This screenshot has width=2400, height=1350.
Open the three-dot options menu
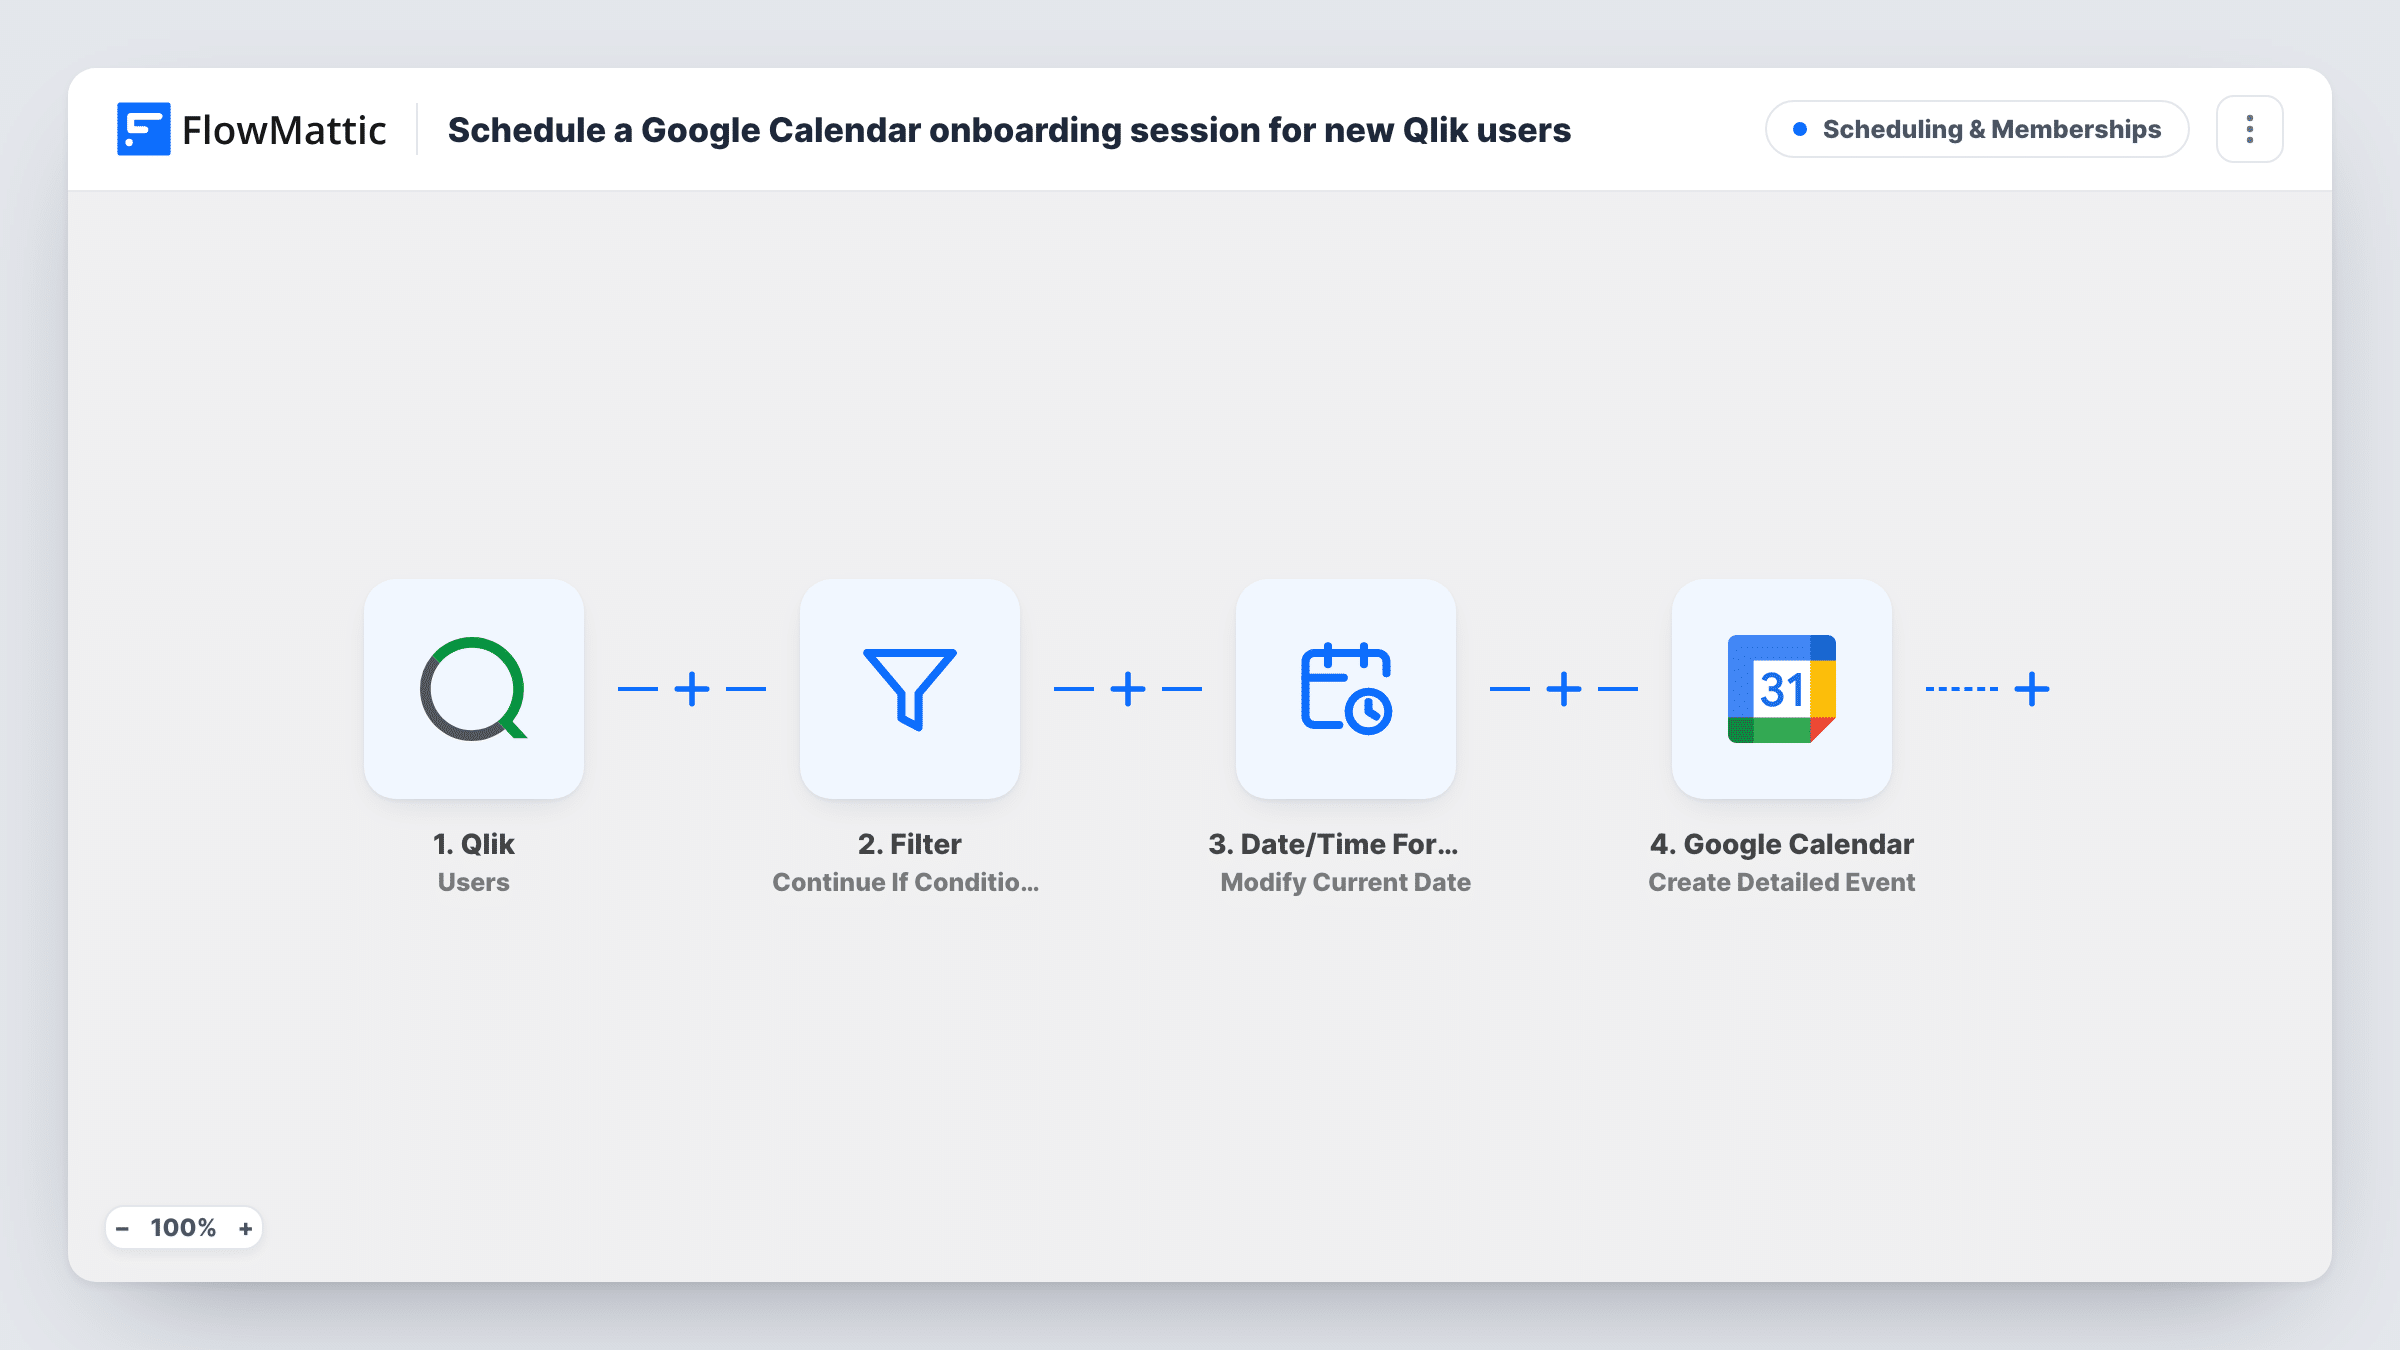2250,129
